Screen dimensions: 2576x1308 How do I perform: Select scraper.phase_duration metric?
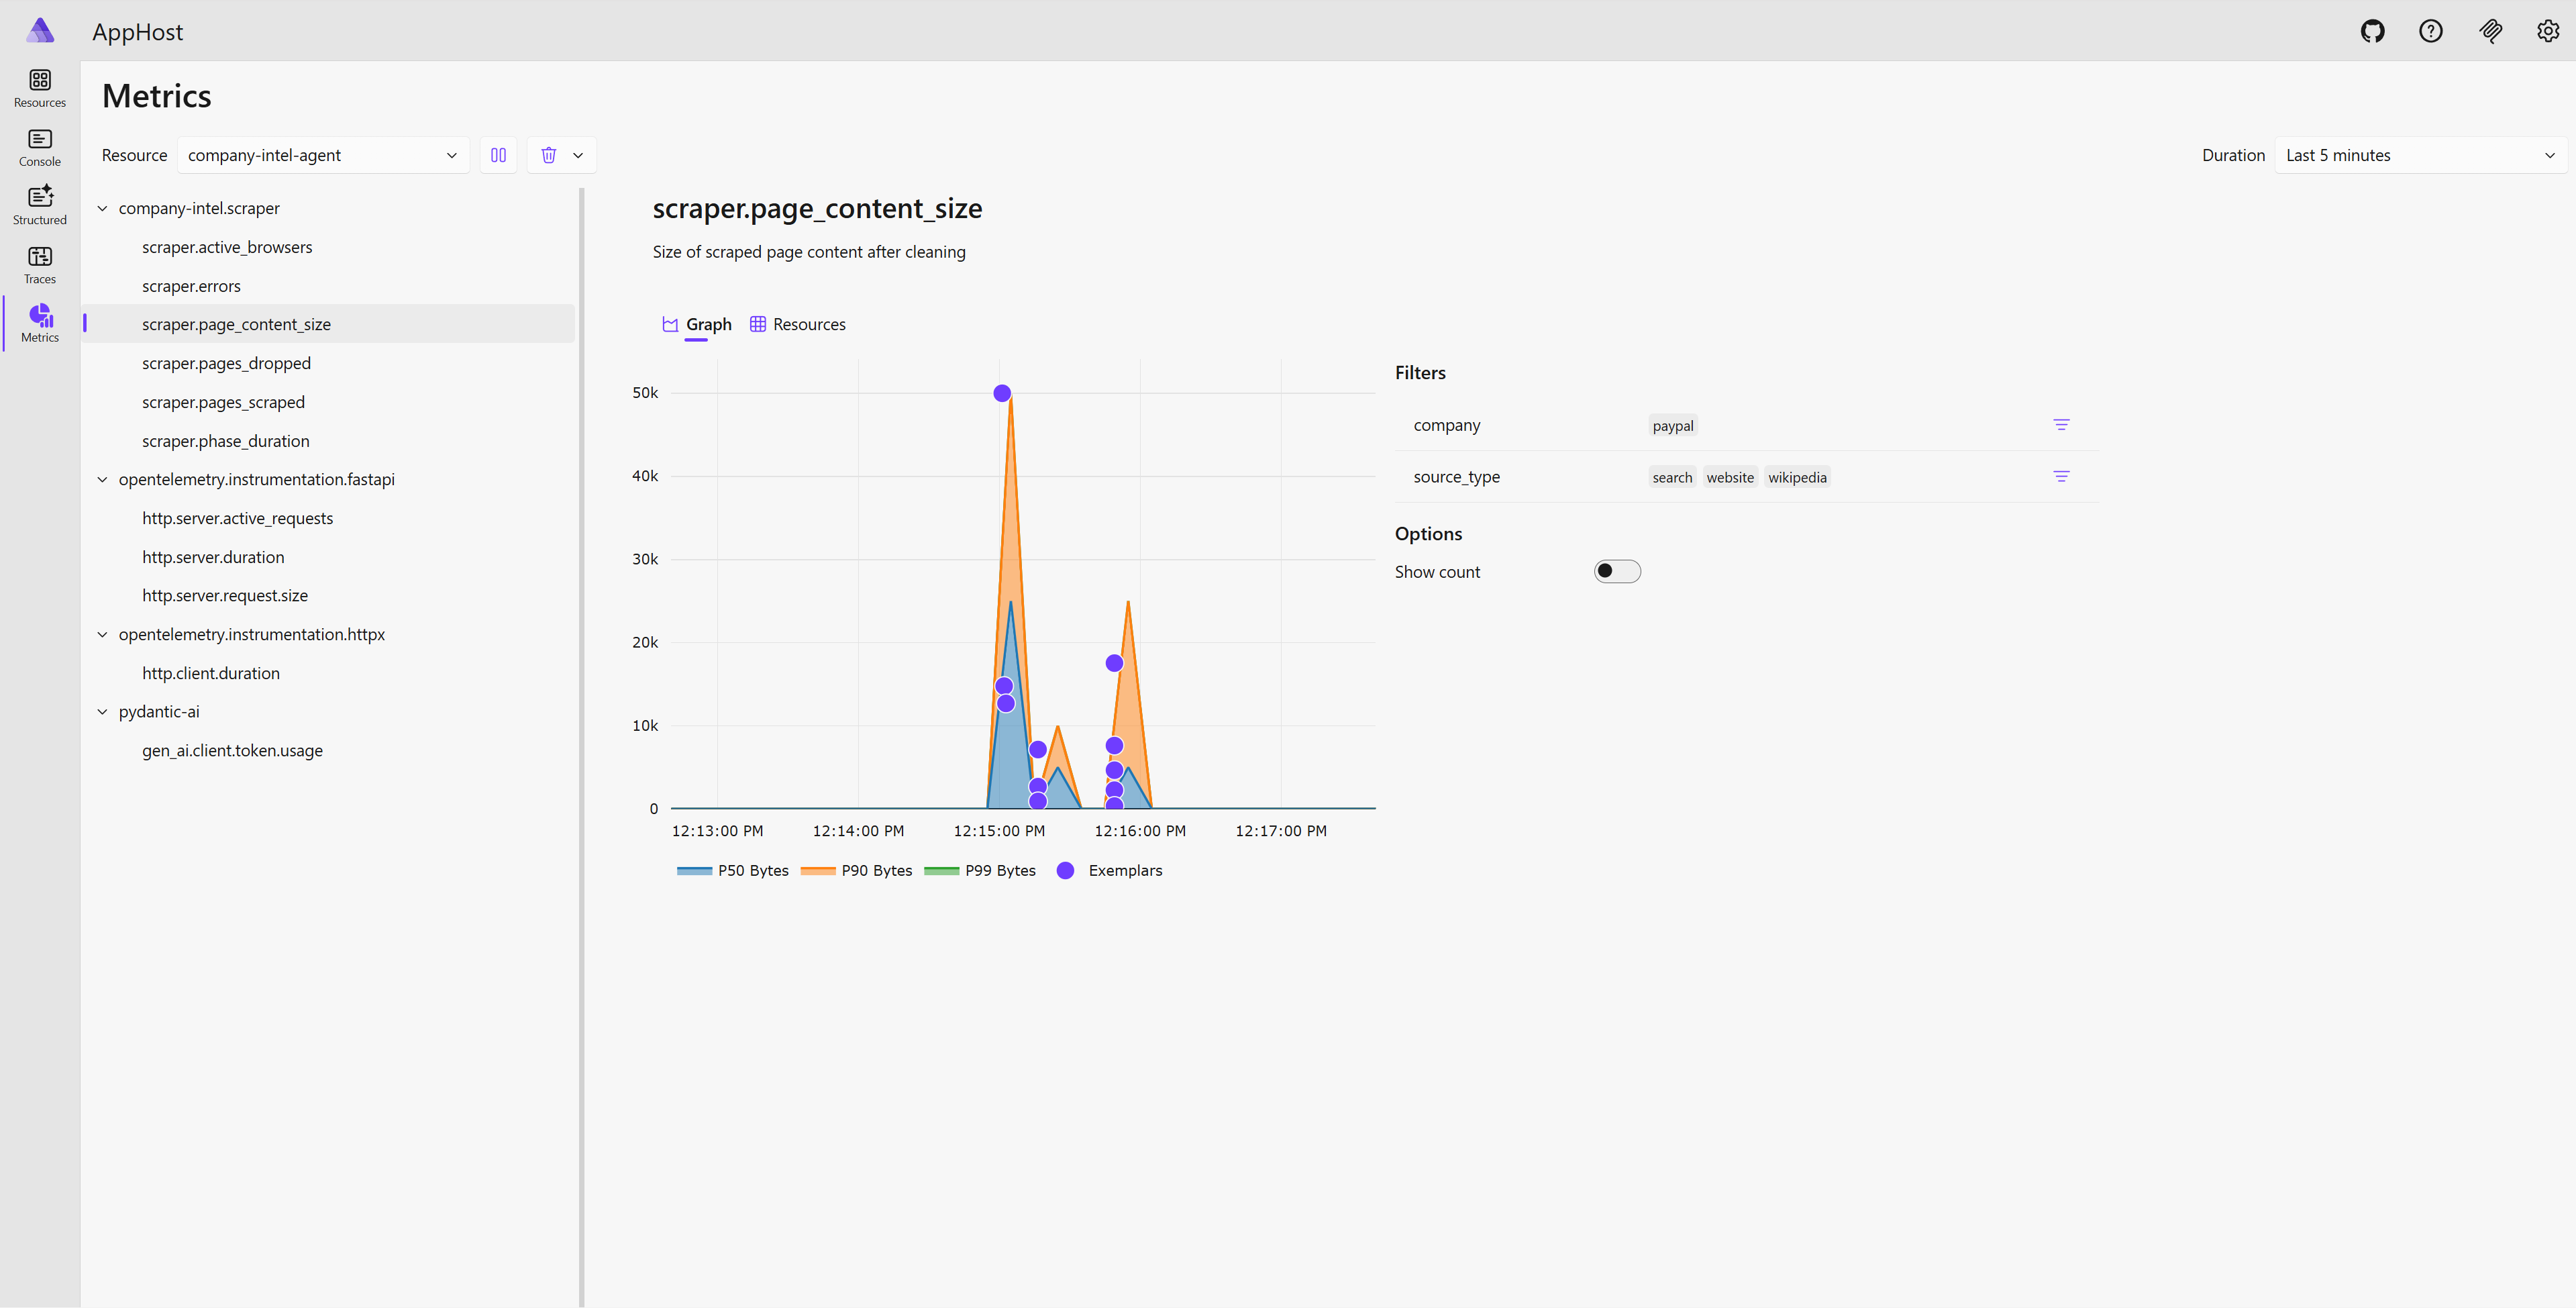(225, 441)
